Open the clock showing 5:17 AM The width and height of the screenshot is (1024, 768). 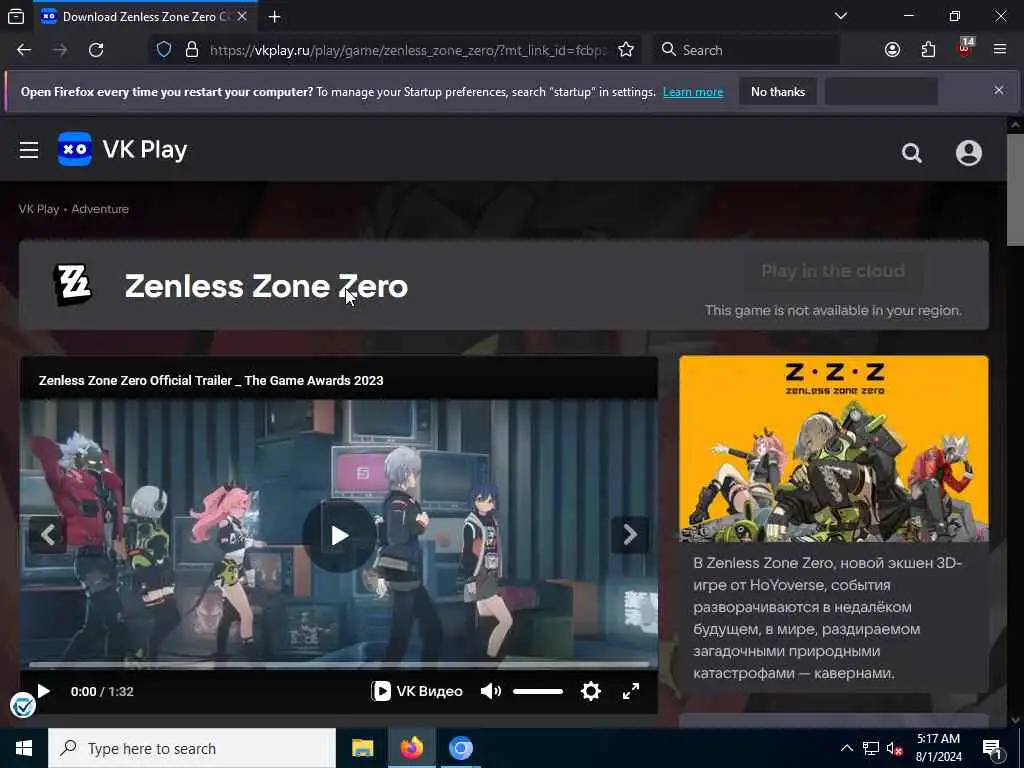(938, 748)
